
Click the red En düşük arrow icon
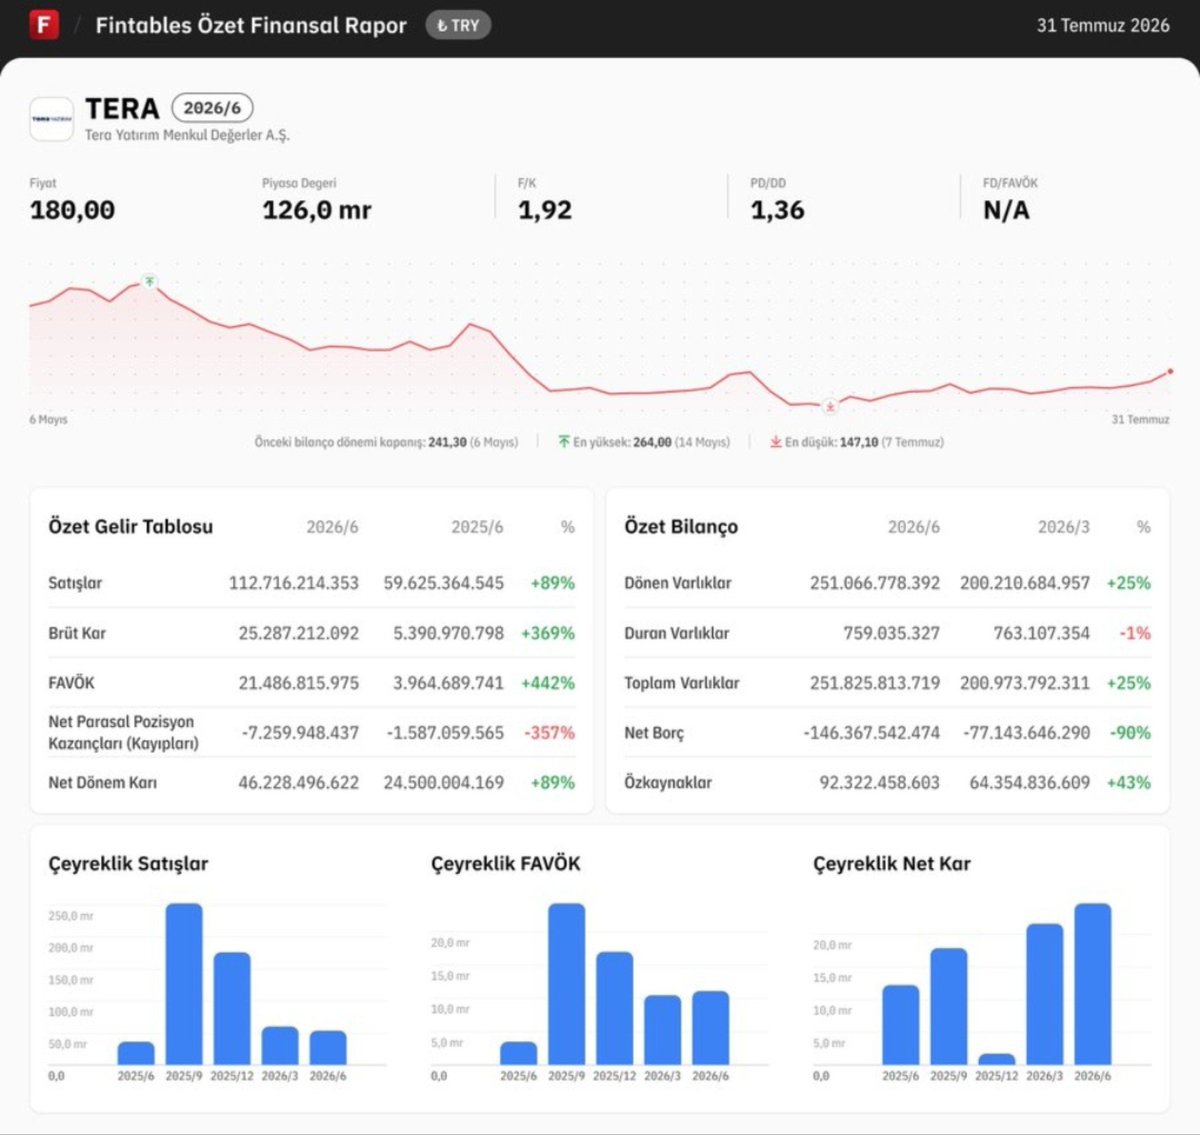[775, 442]
